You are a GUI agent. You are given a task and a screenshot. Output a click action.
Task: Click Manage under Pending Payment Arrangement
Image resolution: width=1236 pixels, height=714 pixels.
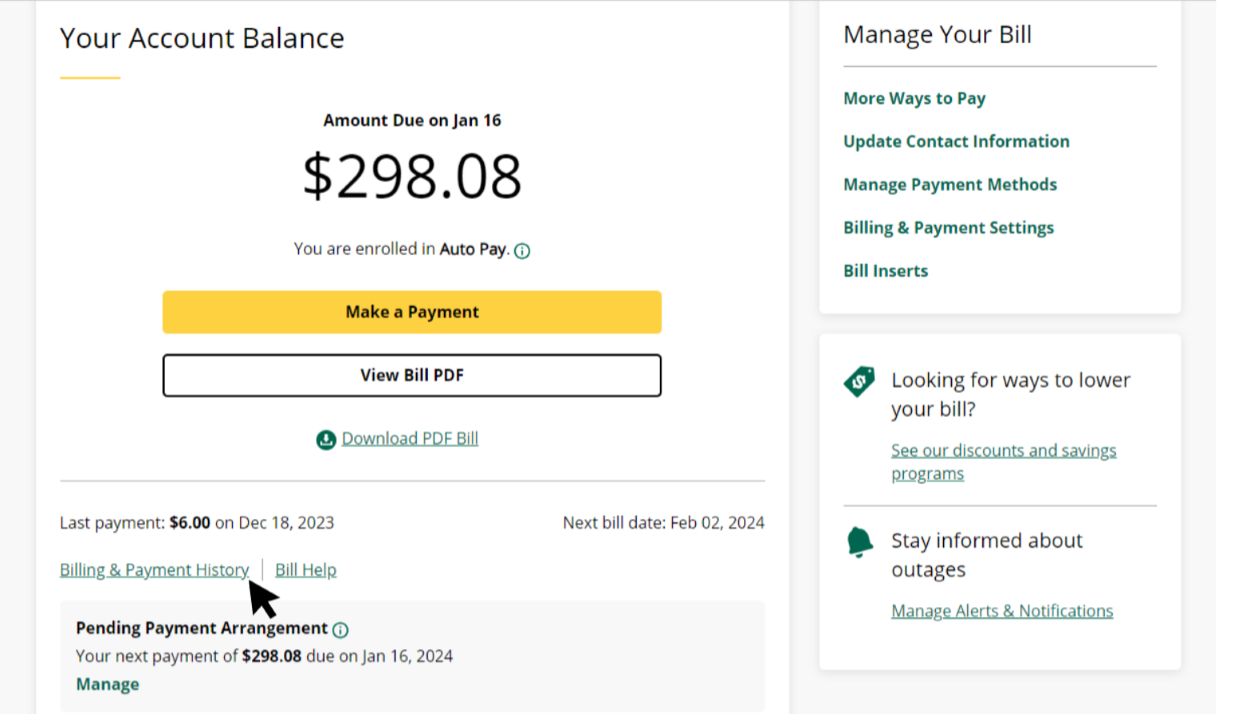click(107, 684)
